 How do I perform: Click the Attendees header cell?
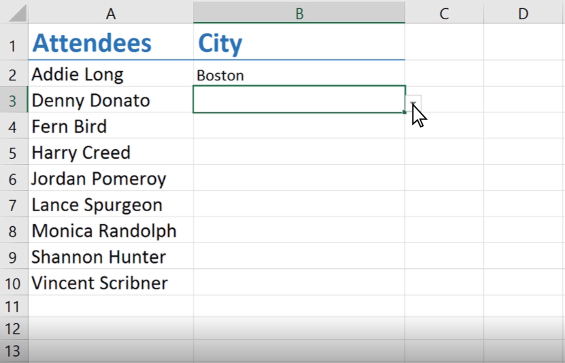[111, 42]
